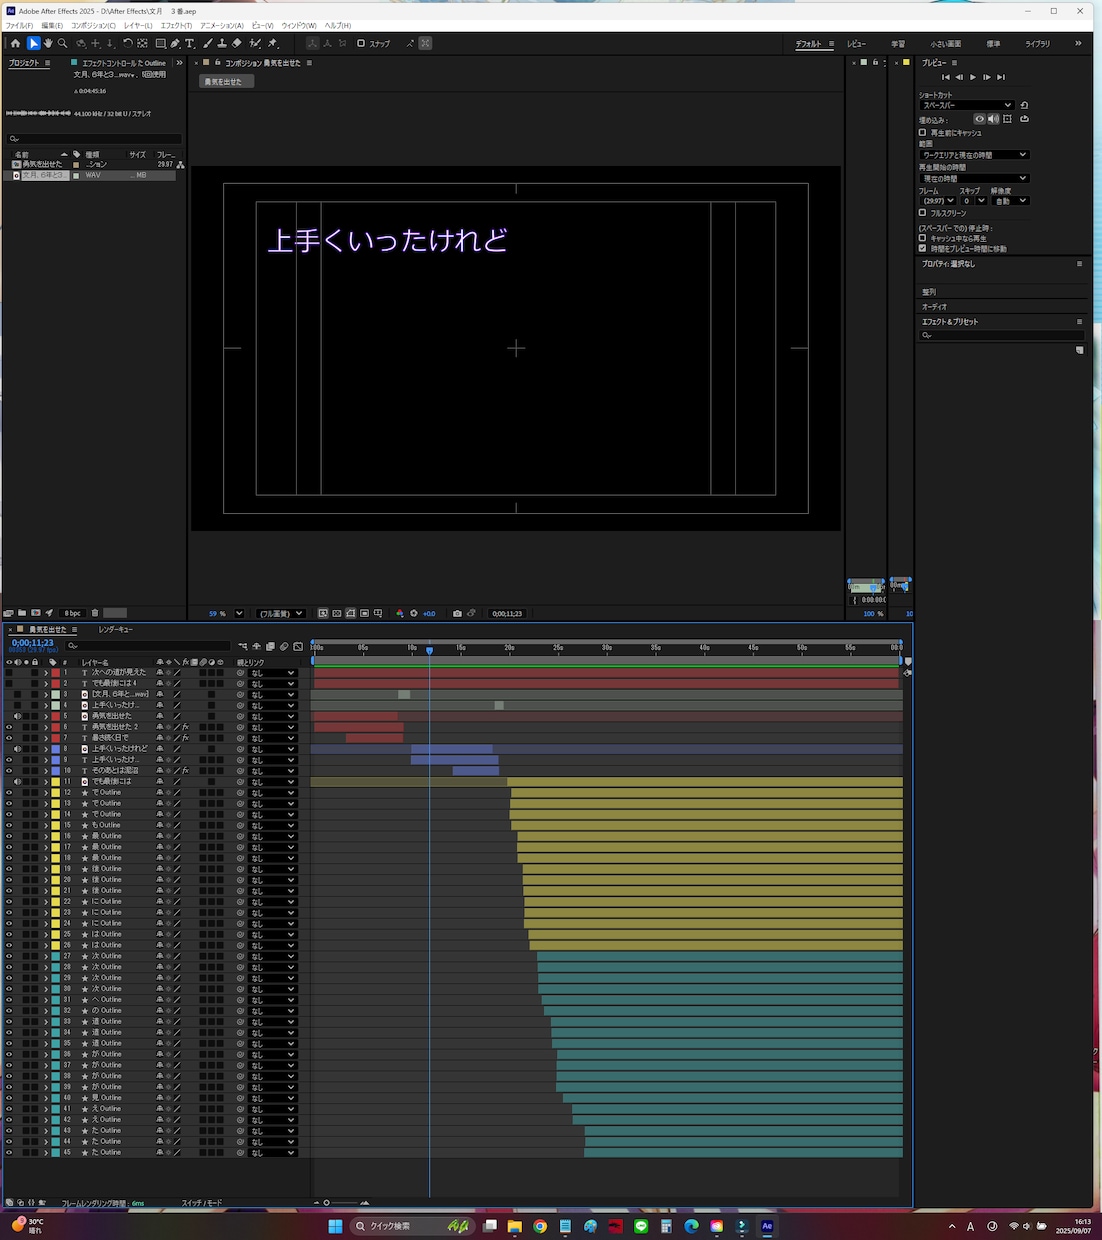Viewport: 1102px width, 1240px height.
Task: Choose the Horizontal Type tool
Action: pyautogui.click(x=190, y=44)
